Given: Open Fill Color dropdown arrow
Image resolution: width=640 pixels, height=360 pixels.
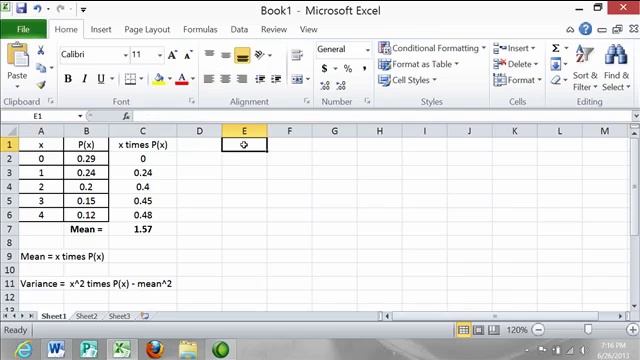Looking at the screenshot, I should [x=169, y=79].
